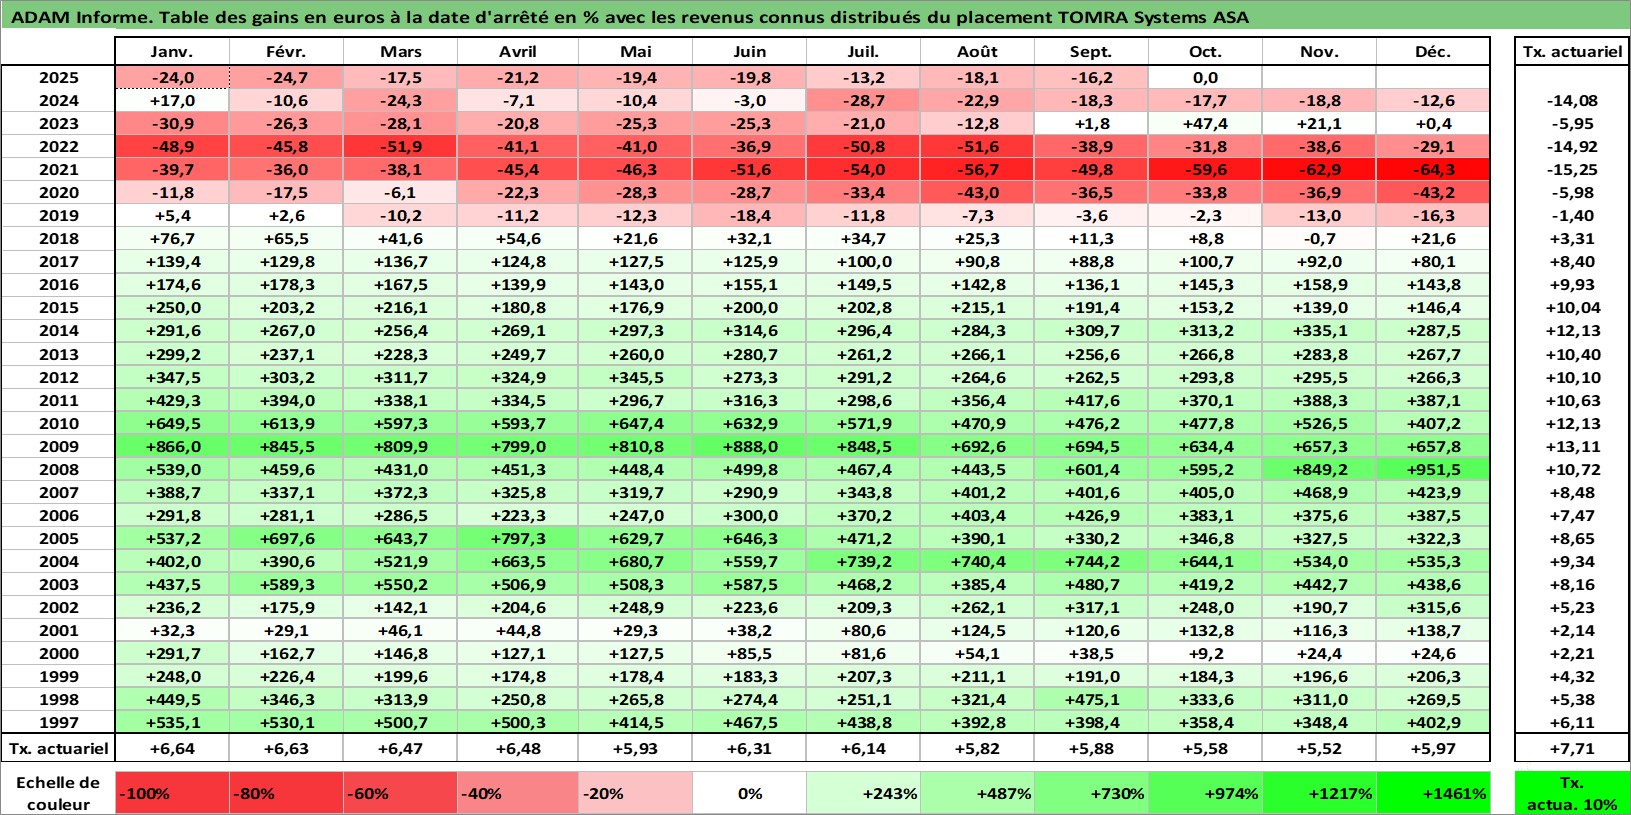
Task: Pick the +730% legend swatch
Action: click(1091, 793)
